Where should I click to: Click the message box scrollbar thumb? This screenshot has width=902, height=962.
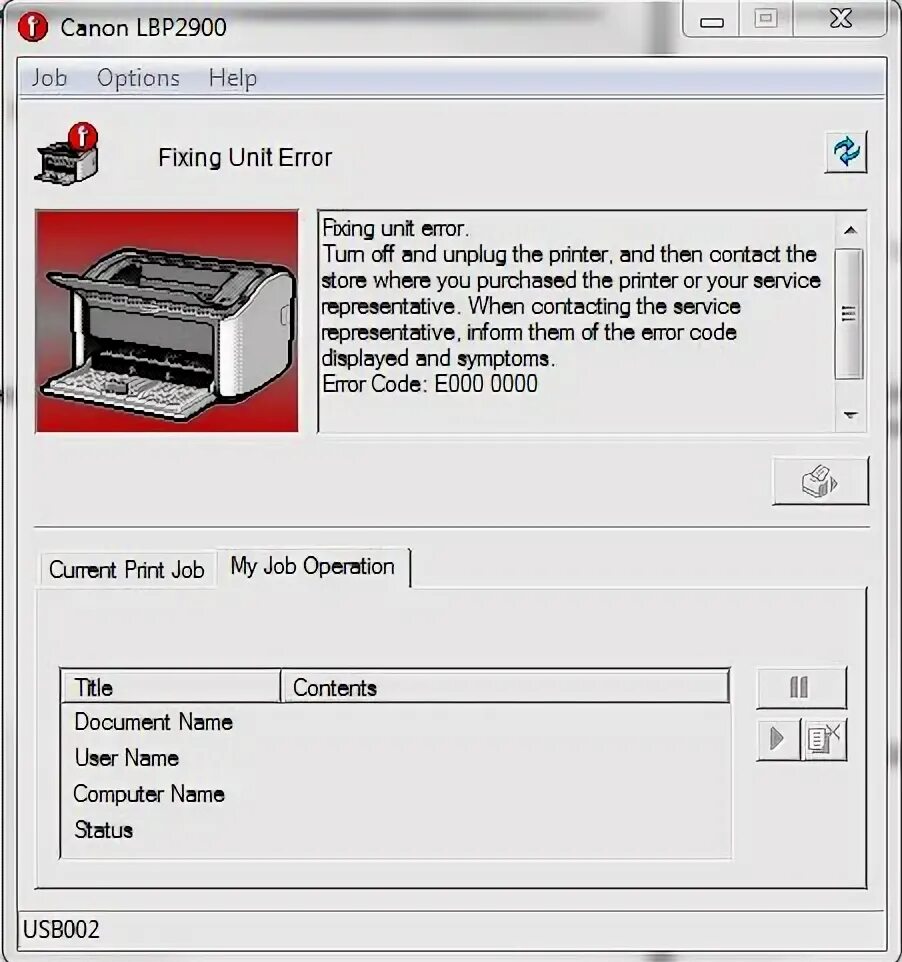(849, 314)
